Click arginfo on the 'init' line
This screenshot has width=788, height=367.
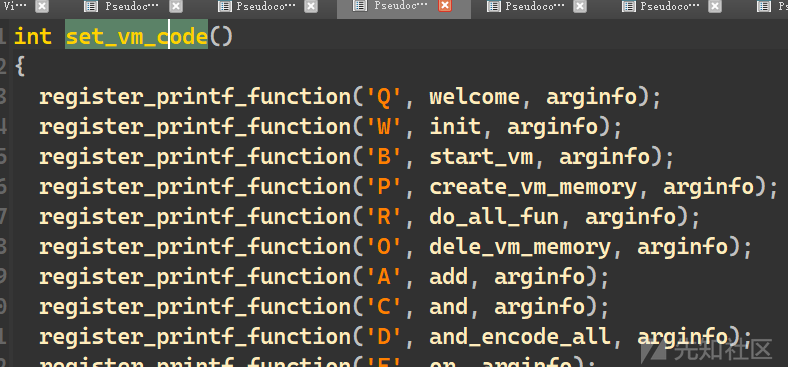point(553,127)
